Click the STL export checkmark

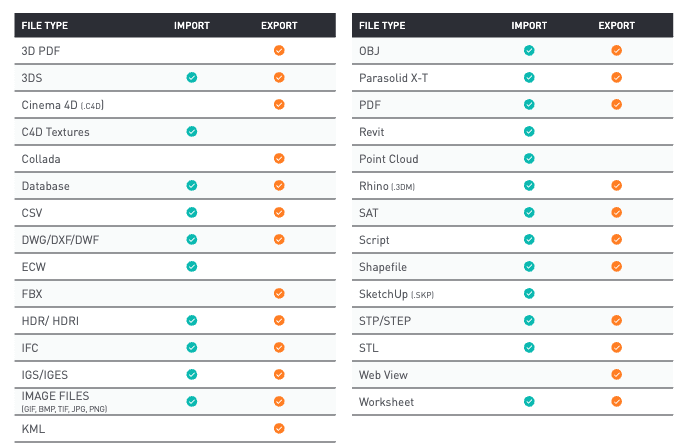616,347
